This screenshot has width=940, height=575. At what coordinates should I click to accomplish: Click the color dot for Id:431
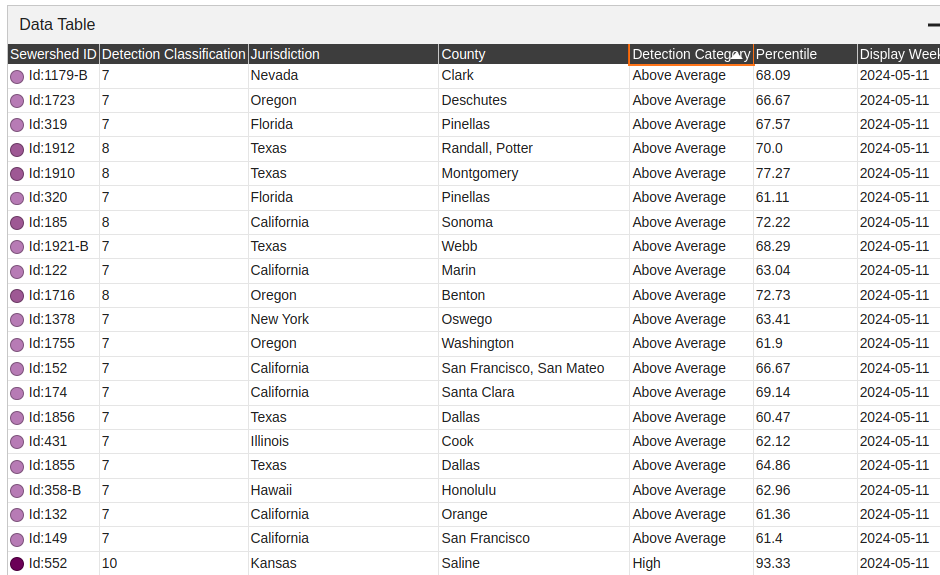point(17,442)
